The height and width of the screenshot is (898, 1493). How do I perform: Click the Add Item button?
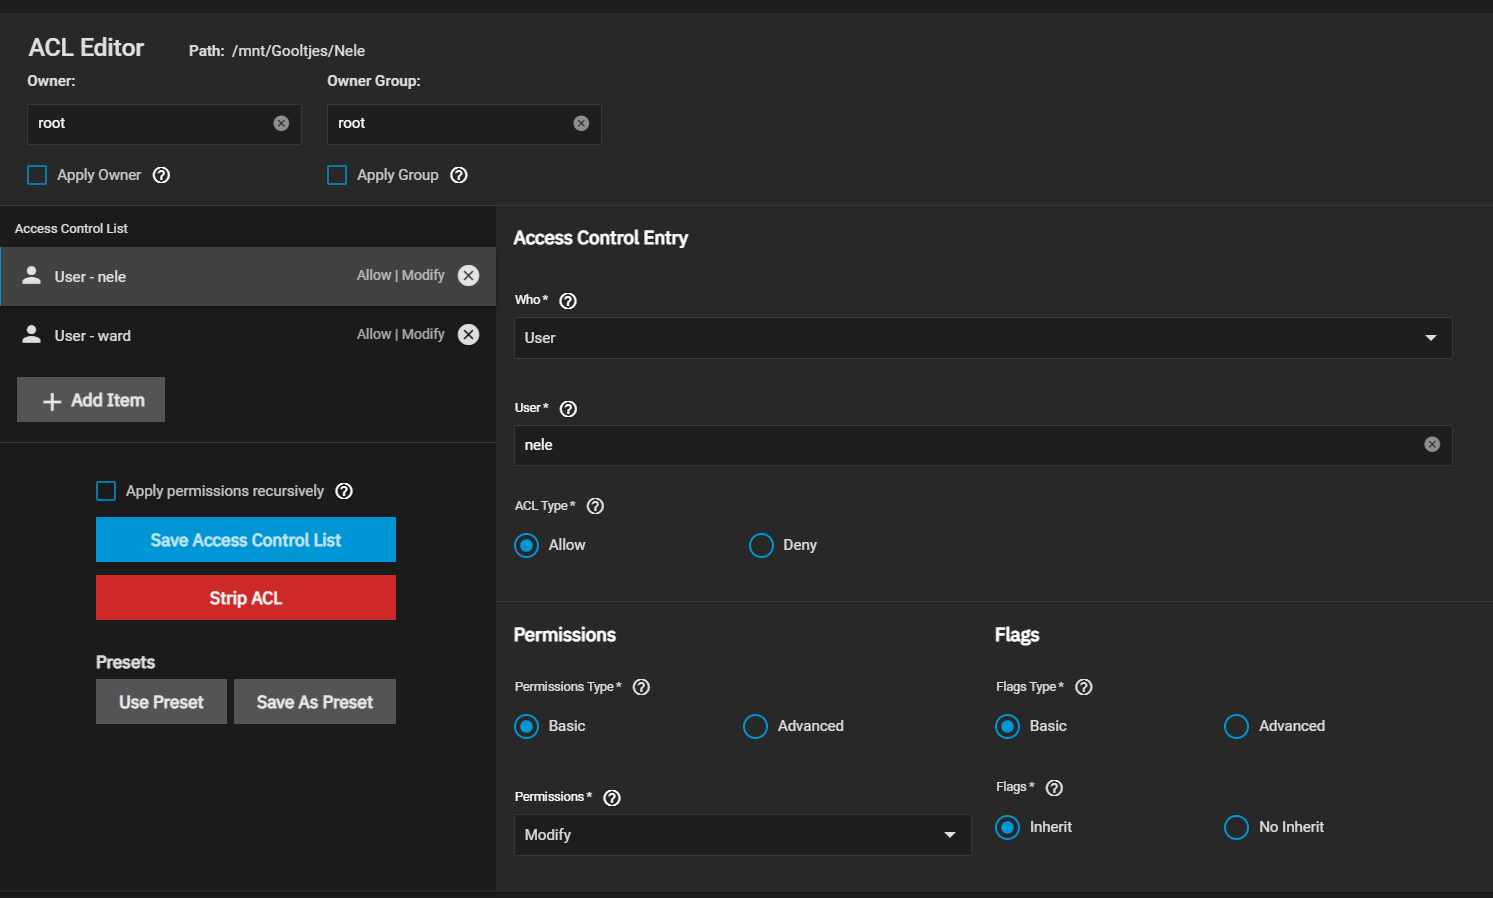tap(91, 400)
